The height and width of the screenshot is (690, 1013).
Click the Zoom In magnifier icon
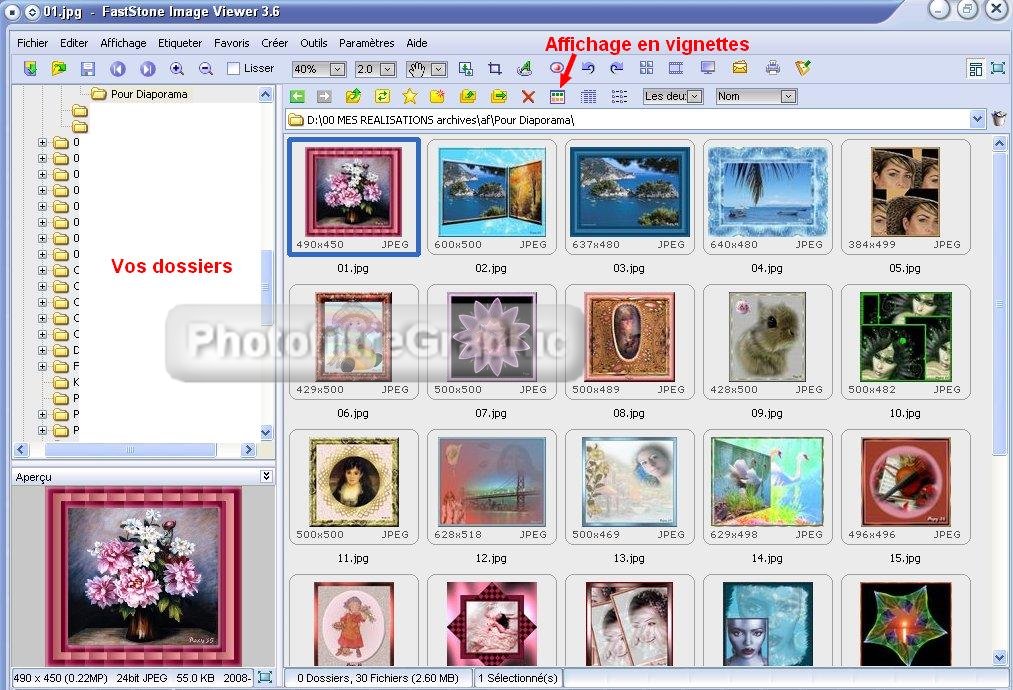tap(177, 69)
